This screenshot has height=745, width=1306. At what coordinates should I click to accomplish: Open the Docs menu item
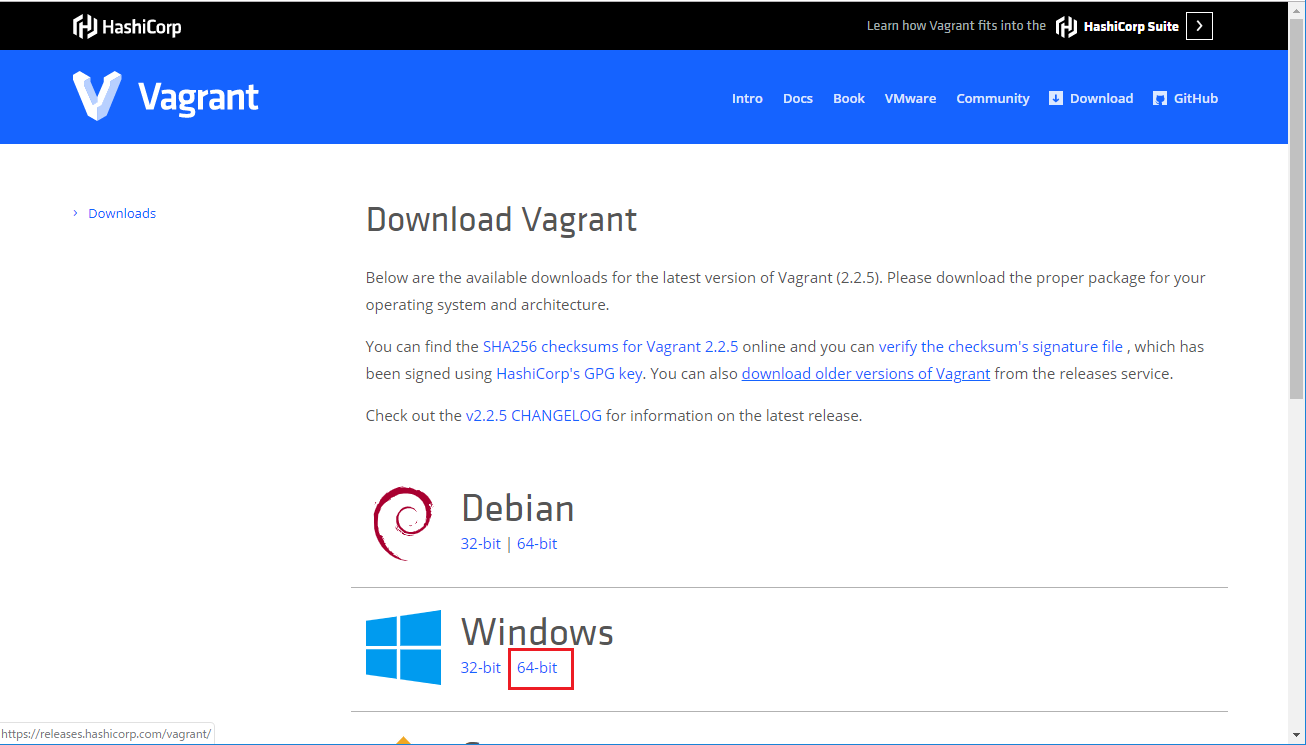point(798,98)
